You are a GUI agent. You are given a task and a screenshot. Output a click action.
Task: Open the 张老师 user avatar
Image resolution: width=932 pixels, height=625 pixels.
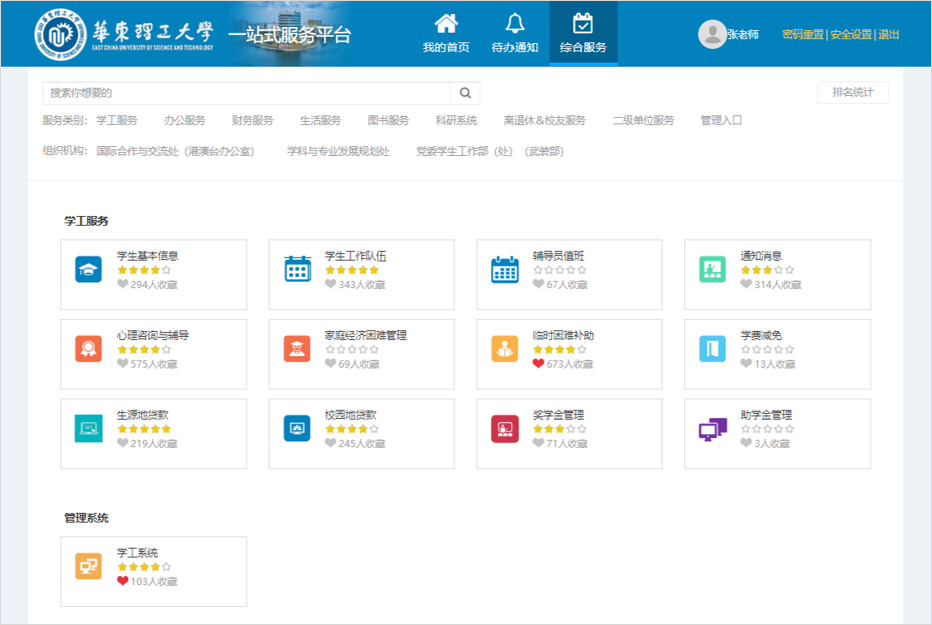(711, 34)
